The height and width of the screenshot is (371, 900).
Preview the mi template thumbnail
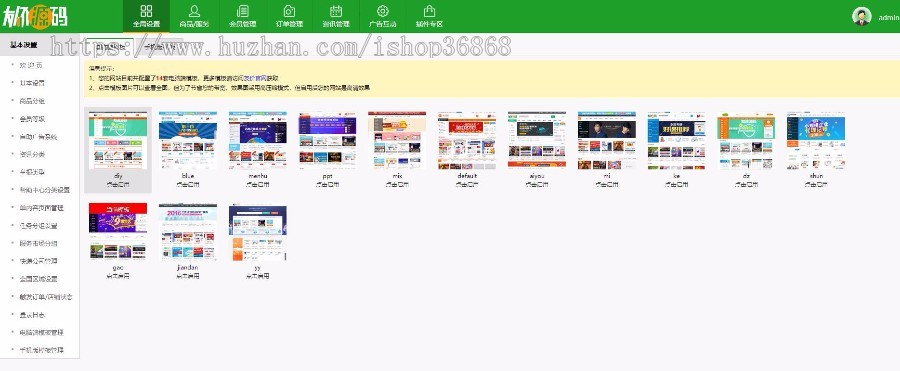(607, 140)
